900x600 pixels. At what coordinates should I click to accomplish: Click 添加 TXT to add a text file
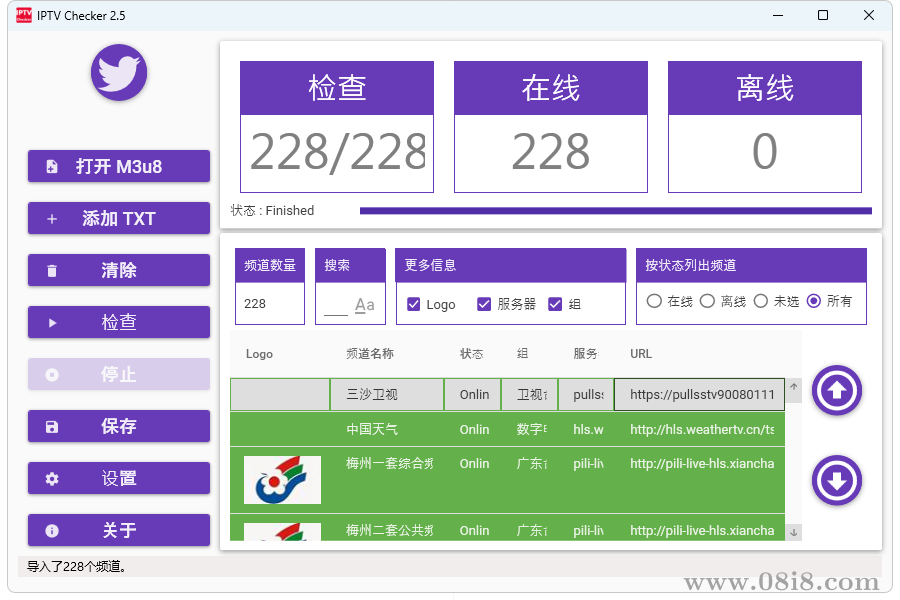(119, 219)
